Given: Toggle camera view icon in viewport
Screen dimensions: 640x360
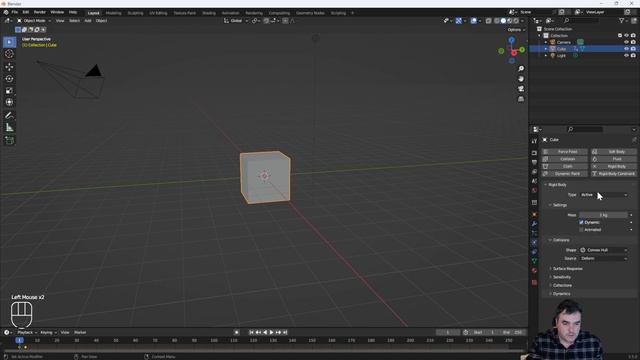Looking at the screenshot, I should pyautogui.click(x=521, y=89).
